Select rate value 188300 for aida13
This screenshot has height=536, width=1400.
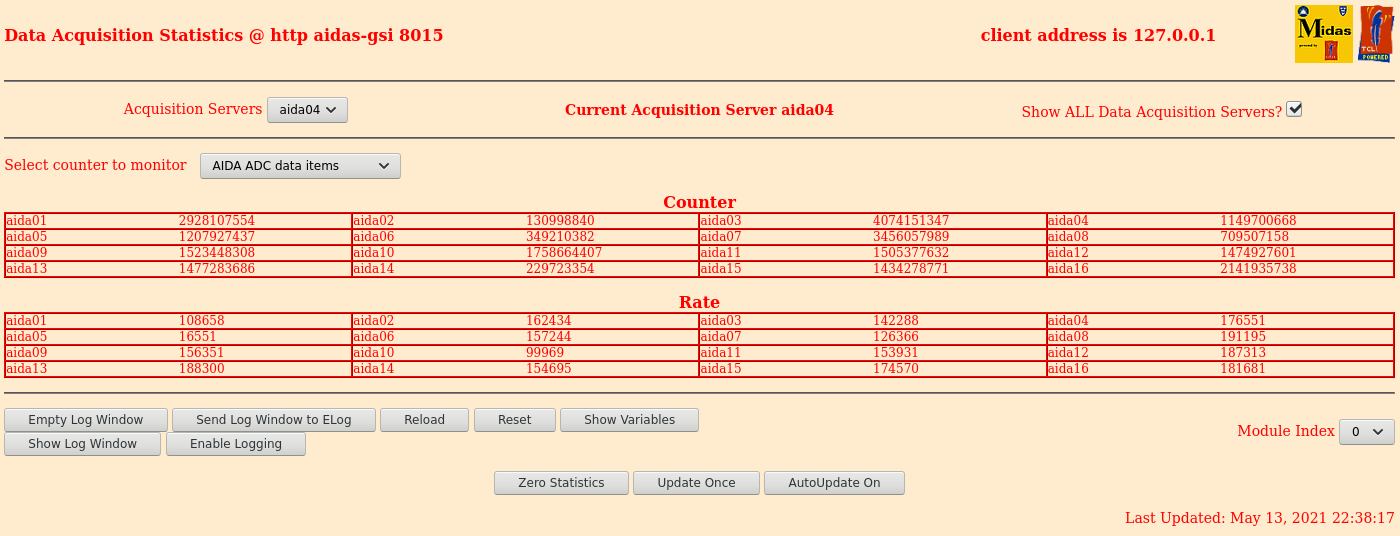[x=202, y=369]
